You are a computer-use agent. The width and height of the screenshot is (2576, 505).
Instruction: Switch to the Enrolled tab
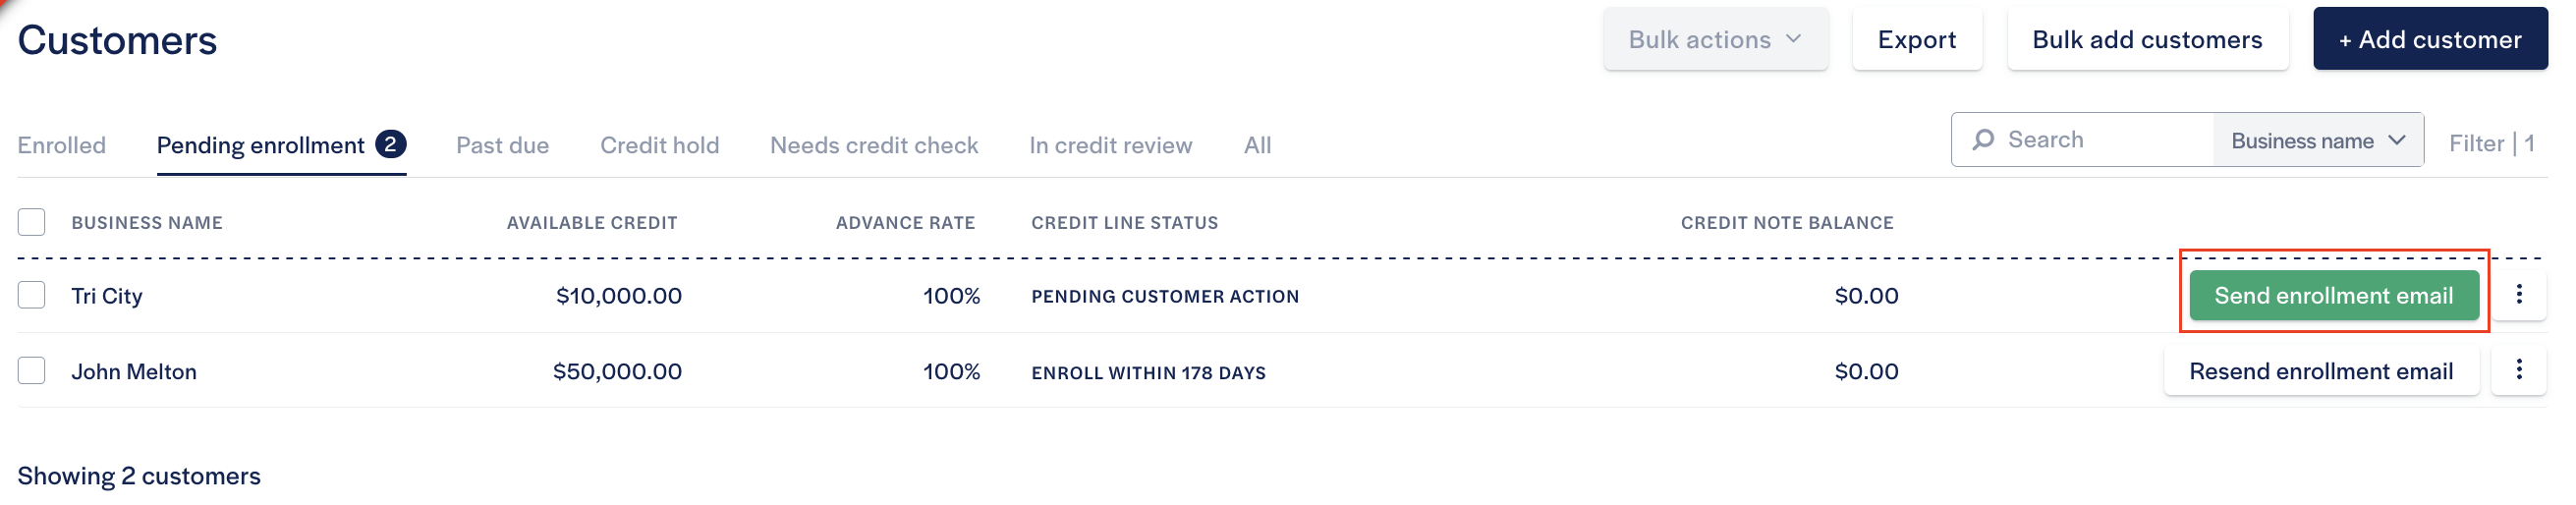pyautogui.click(x=61, y=145)
